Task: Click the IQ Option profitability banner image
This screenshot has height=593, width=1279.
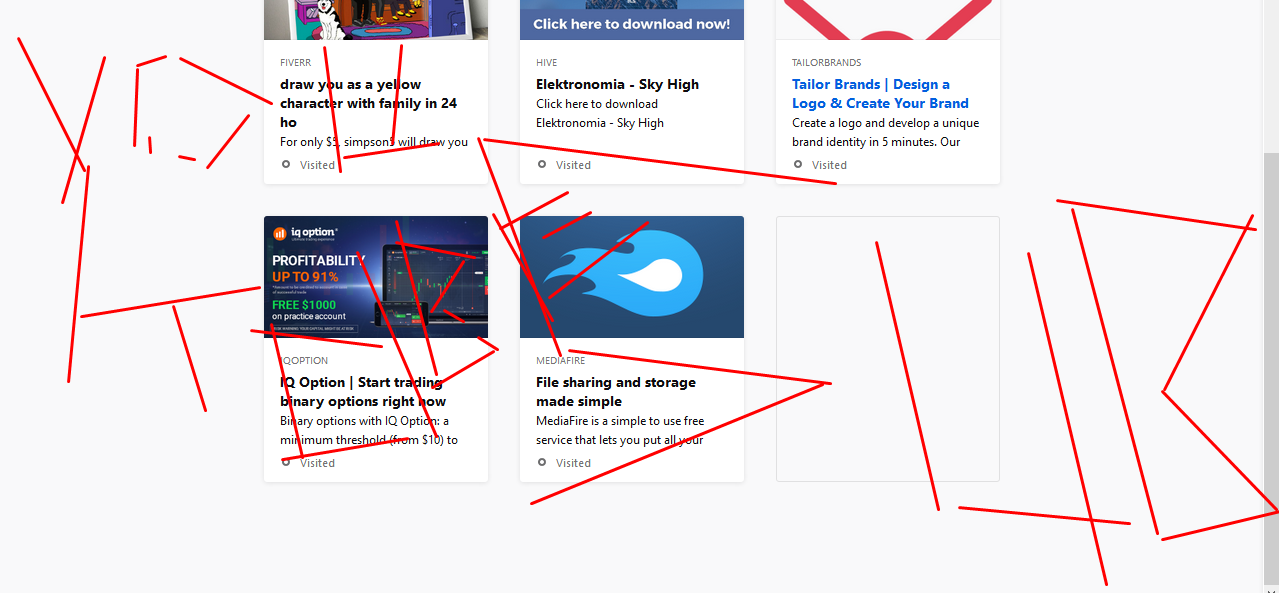Action: (x=376, y=277)
